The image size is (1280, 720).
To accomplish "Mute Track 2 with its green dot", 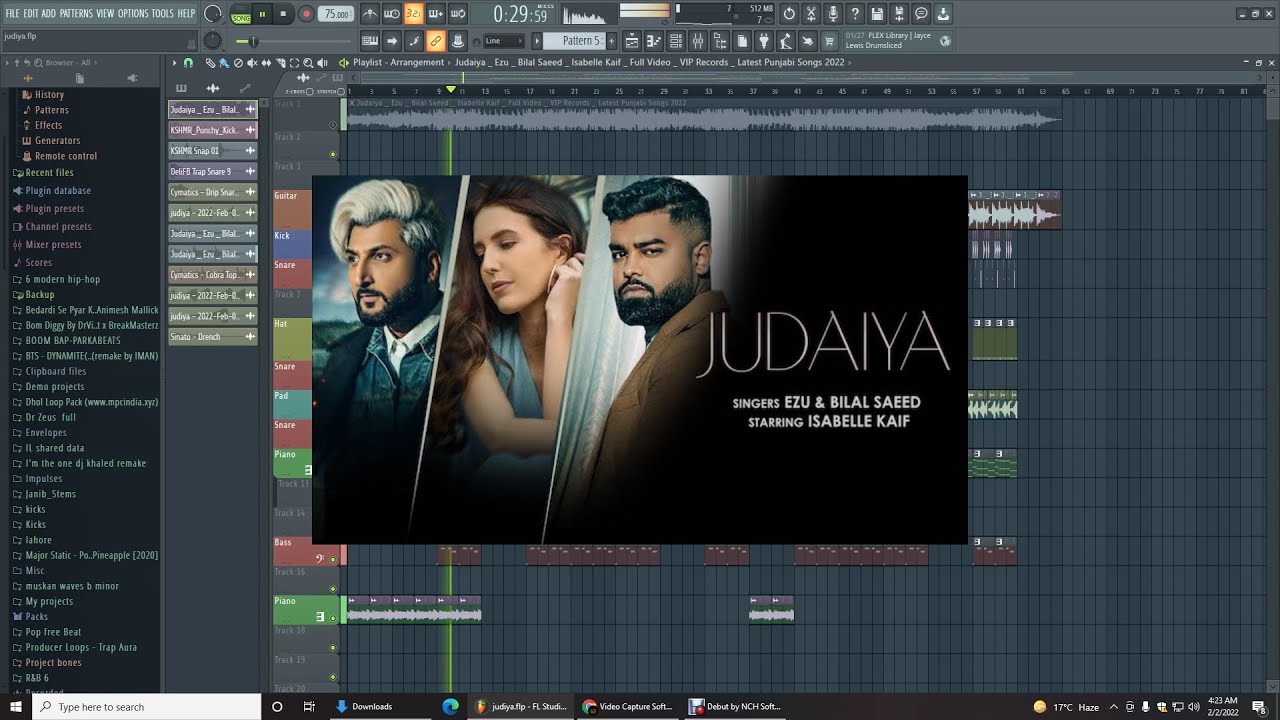I will pos(333,154).
